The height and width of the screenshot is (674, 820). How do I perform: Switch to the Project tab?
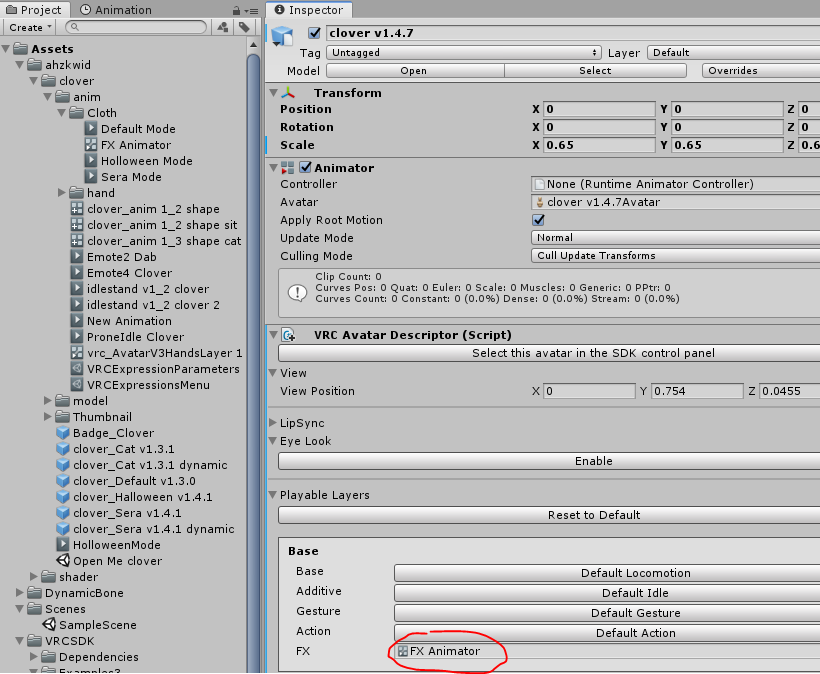click(34, 9)
